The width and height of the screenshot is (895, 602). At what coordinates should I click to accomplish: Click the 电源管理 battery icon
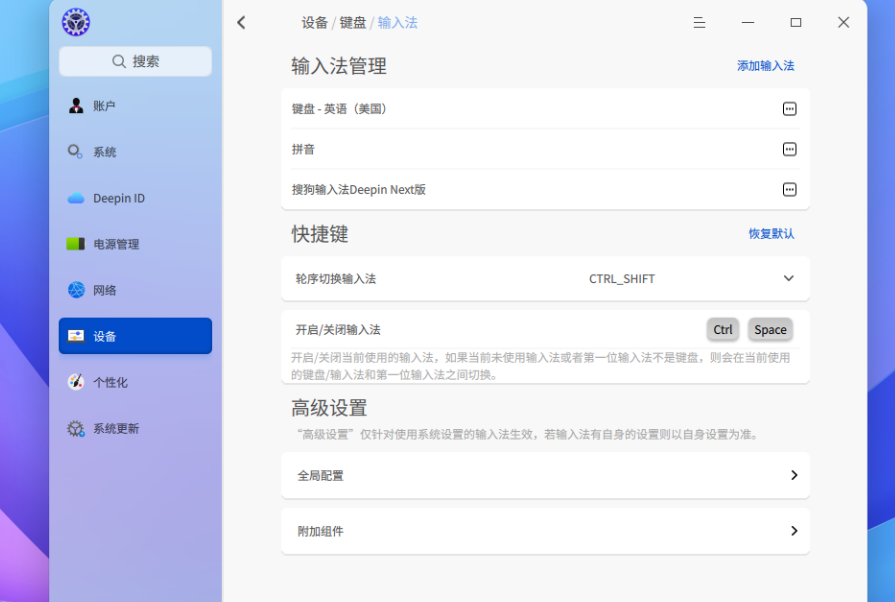pyautogui.click(x=76, y=244)
